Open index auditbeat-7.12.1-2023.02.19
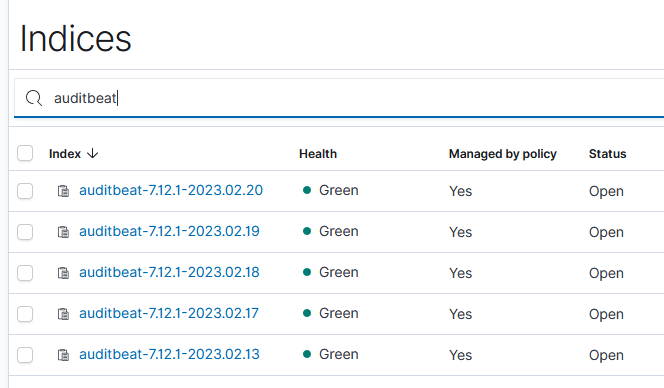This screenshot has height=388, width=664. (169, 231)
